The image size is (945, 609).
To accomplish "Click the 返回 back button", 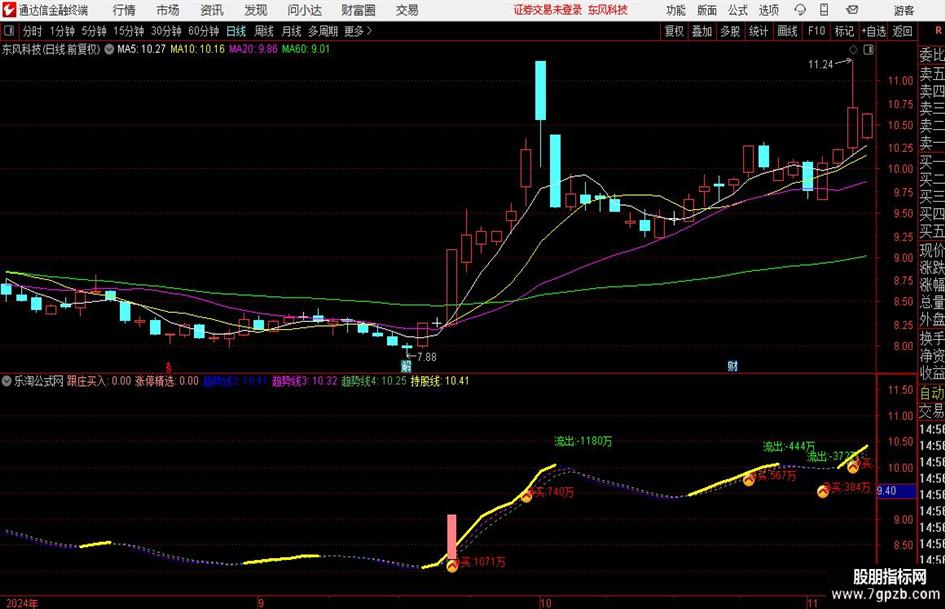I will coord(902,31).
